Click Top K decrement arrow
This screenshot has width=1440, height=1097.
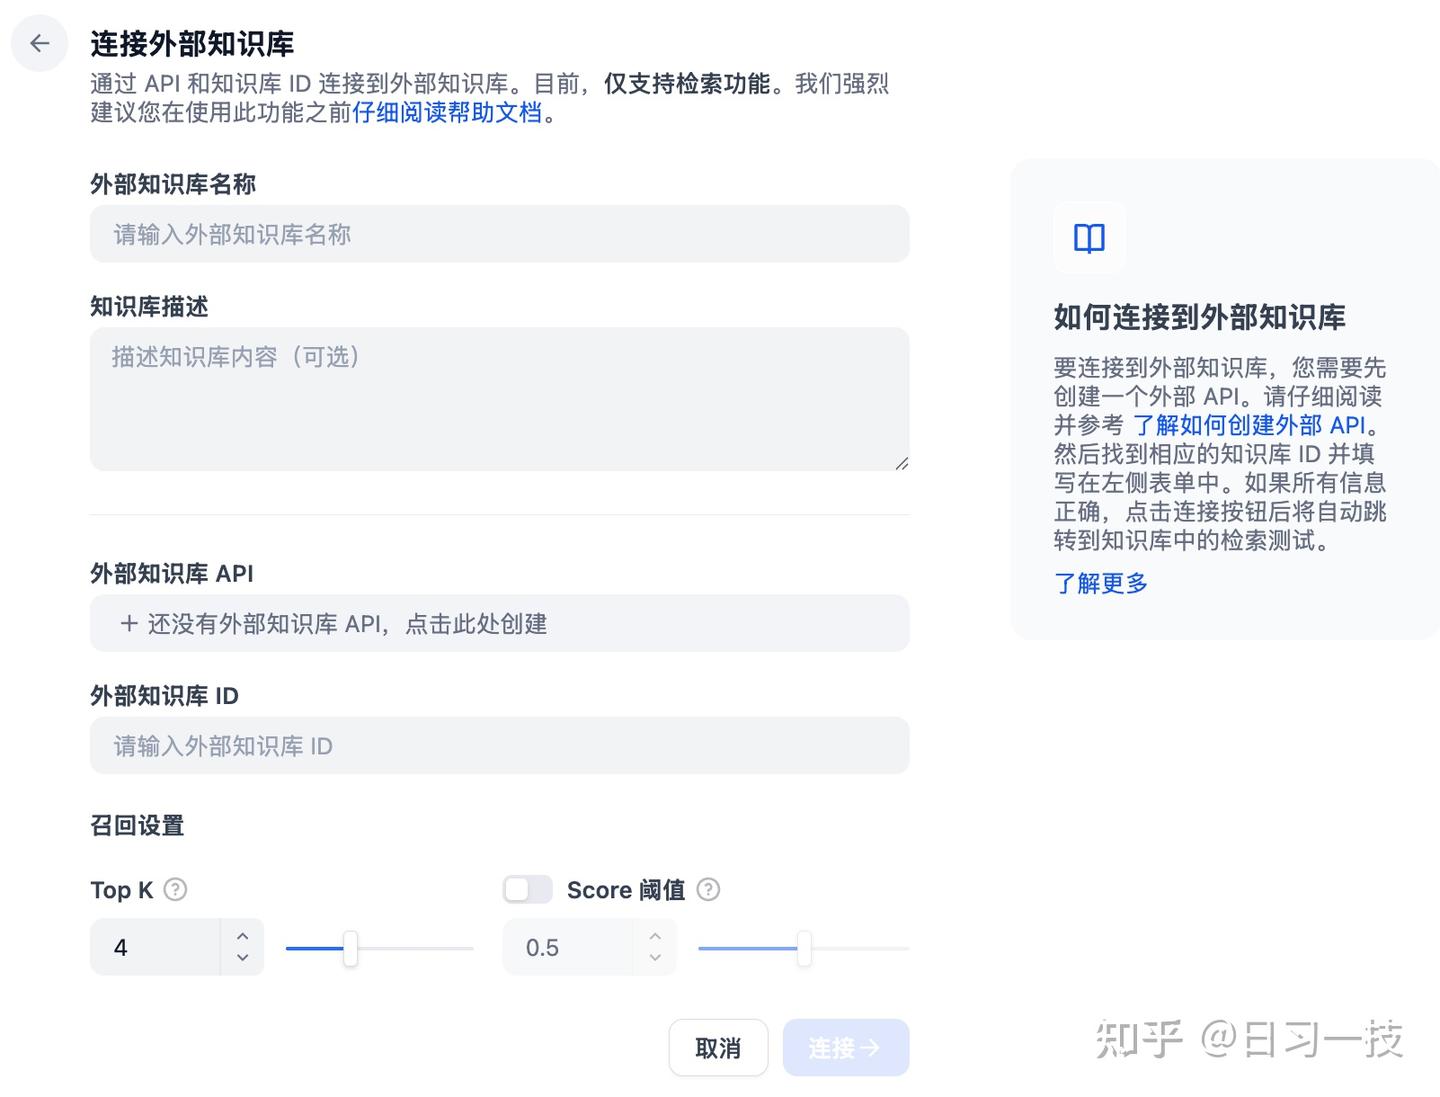pos(241,959)
